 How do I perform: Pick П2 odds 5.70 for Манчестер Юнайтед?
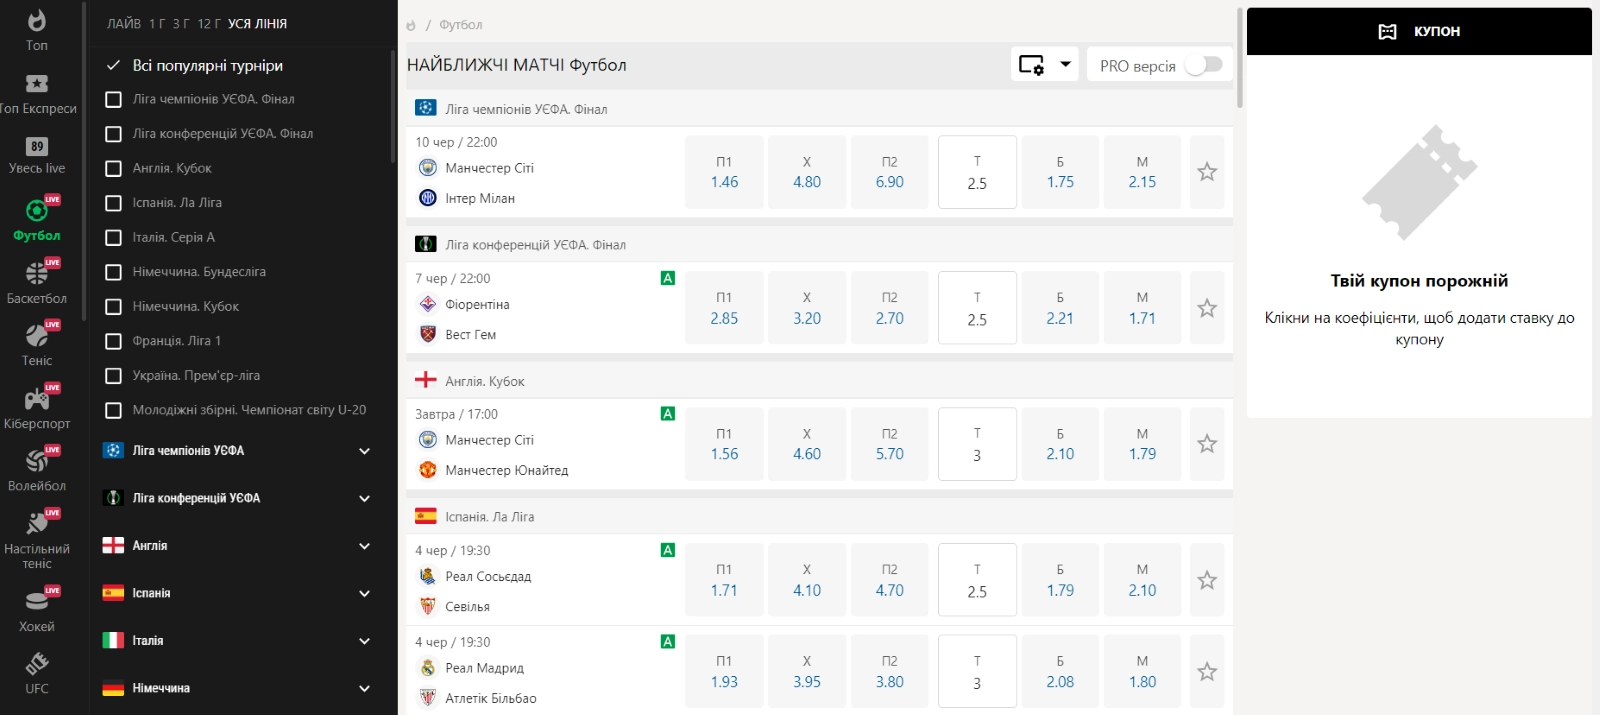pos(889,444)
